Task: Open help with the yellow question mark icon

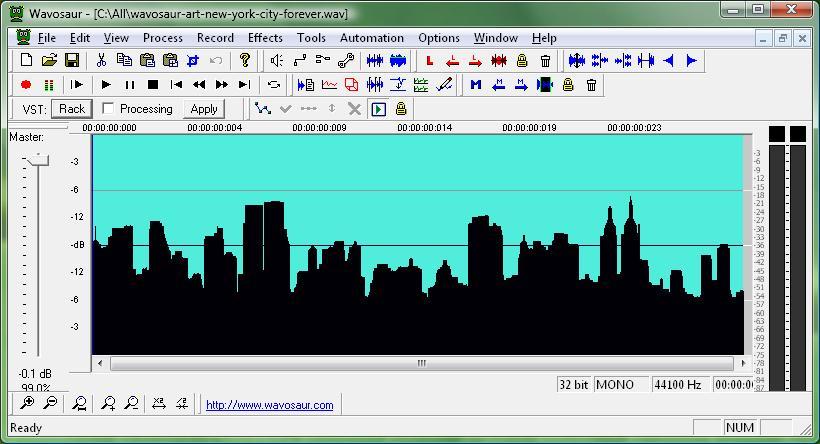Action: tap(244, 60)
